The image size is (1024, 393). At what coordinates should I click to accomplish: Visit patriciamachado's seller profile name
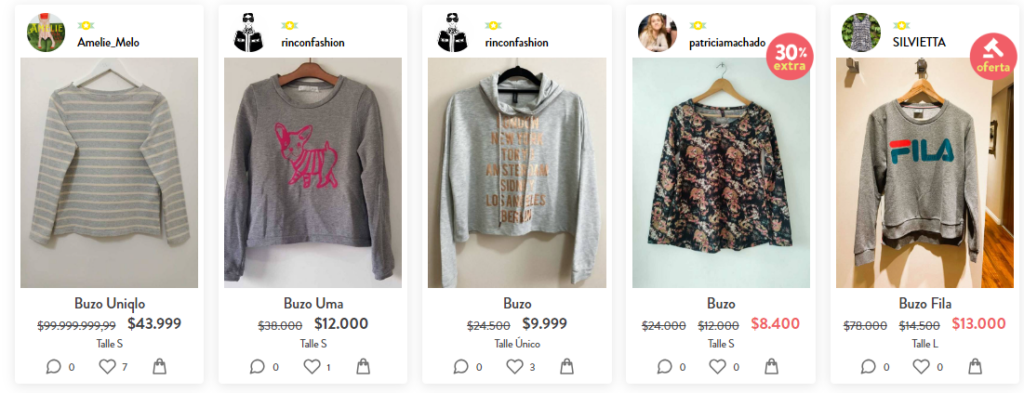tap(729, 42)
